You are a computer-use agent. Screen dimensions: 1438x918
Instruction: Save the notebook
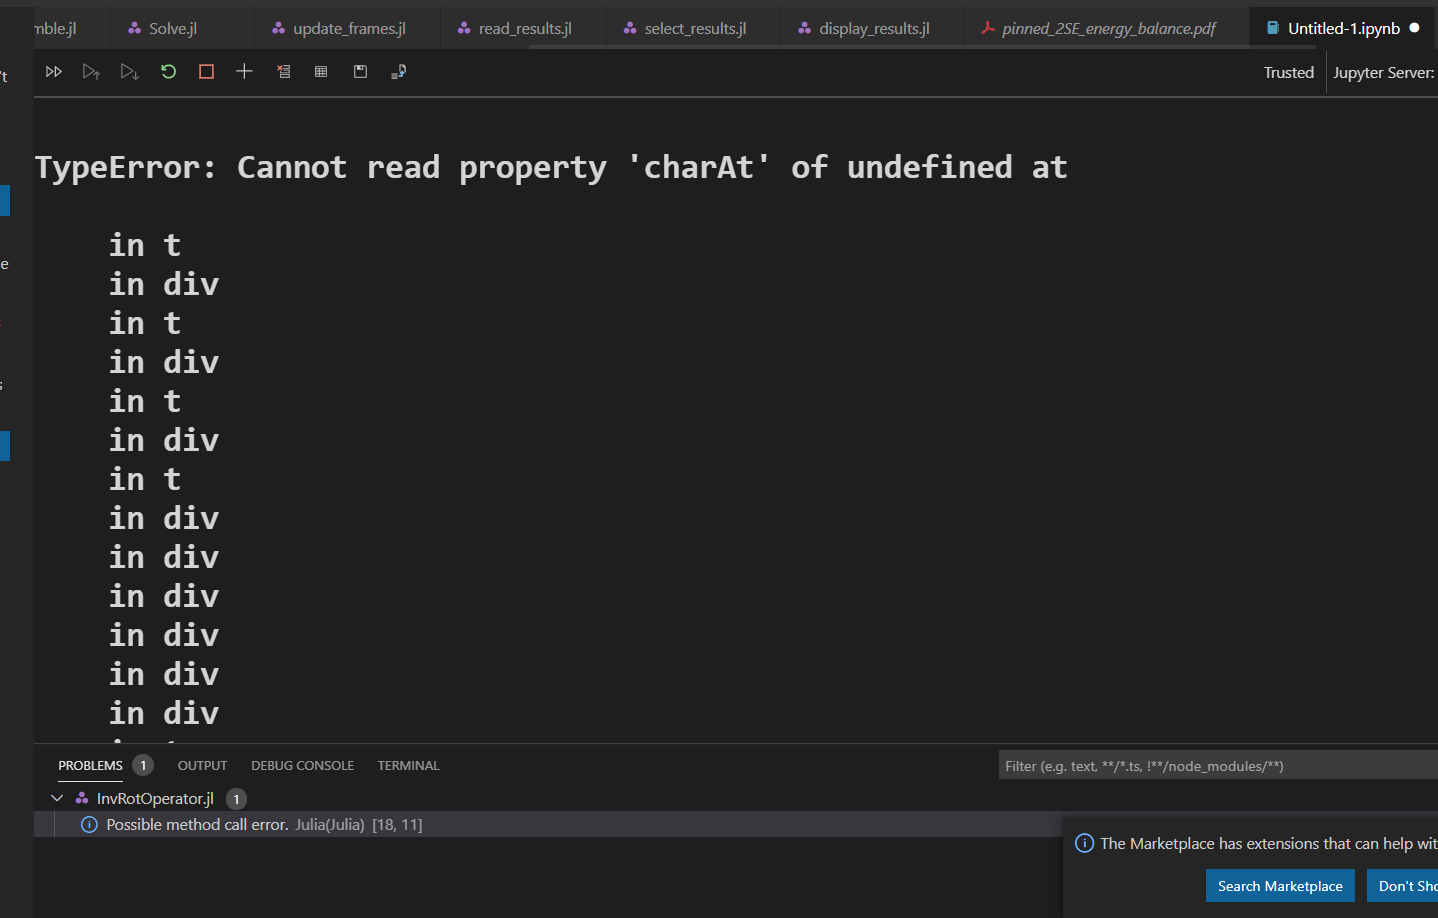pyautogui.click(x=359, y=71)
